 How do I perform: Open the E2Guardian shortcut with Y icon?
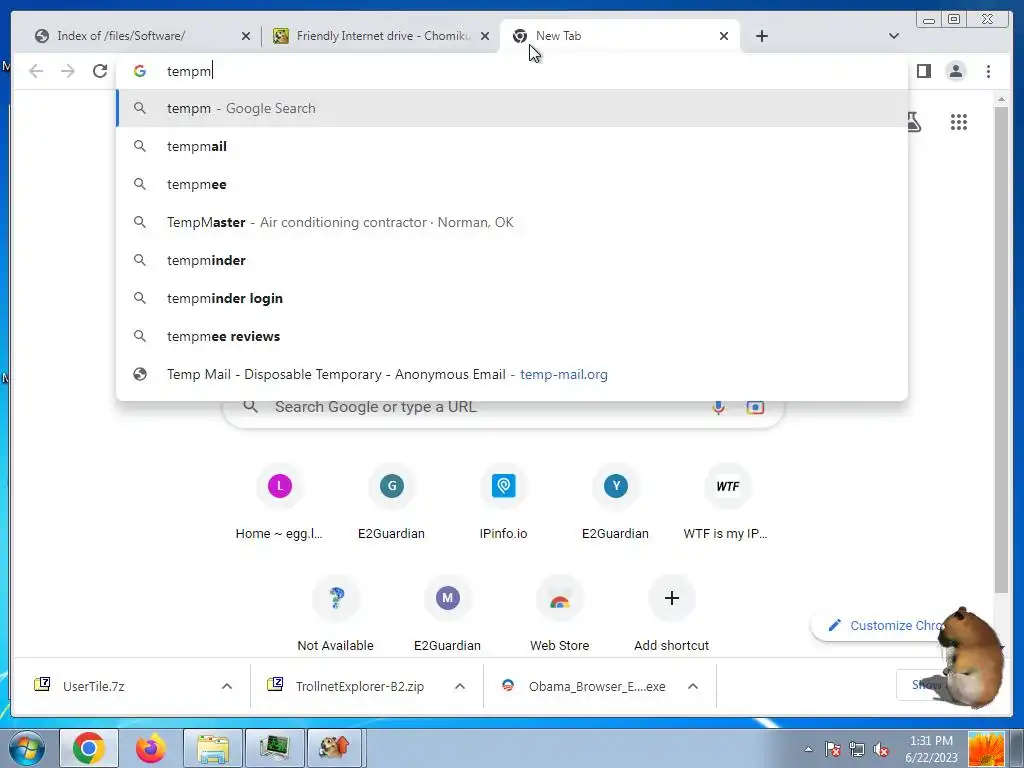click(616, 503)
